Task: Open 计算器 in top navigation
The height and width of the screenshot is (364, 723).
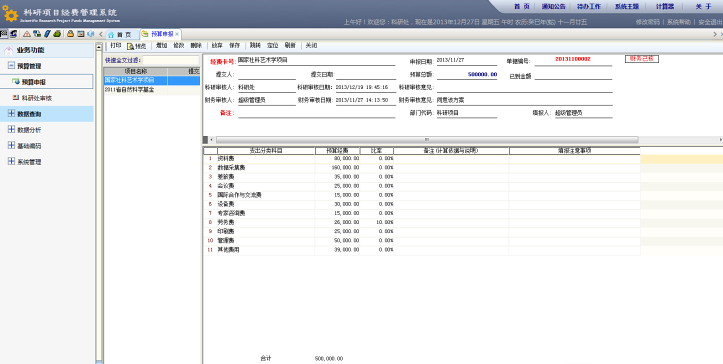Action: coord(665,6)
